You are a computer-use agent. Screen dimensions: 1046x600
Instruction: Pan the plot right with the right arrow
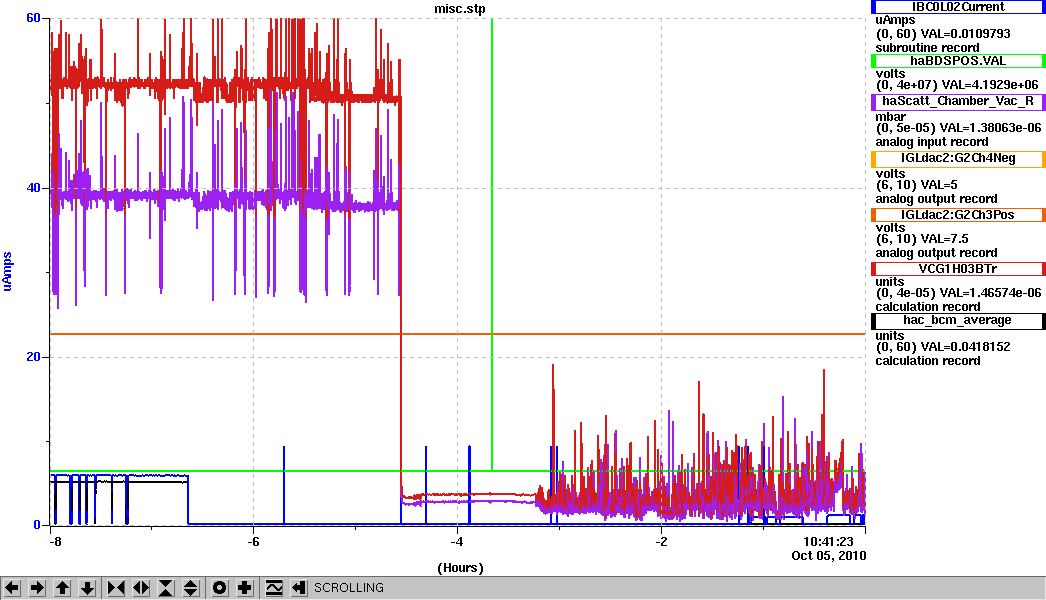pos(37,588)
